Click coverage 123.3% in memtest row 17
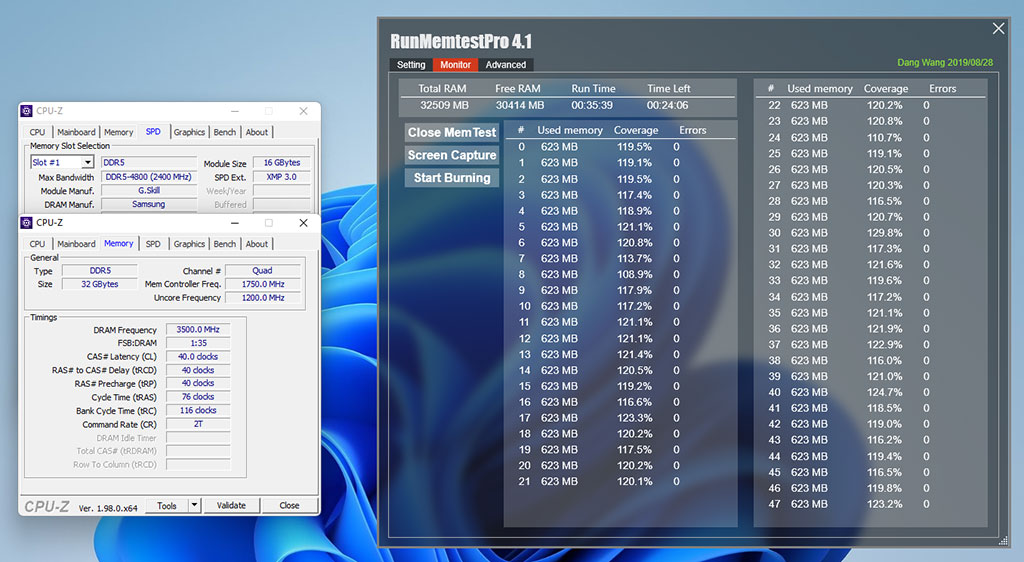Image resolution: width=1024 pixels, height=562 pixels. [x=634, y=418]
